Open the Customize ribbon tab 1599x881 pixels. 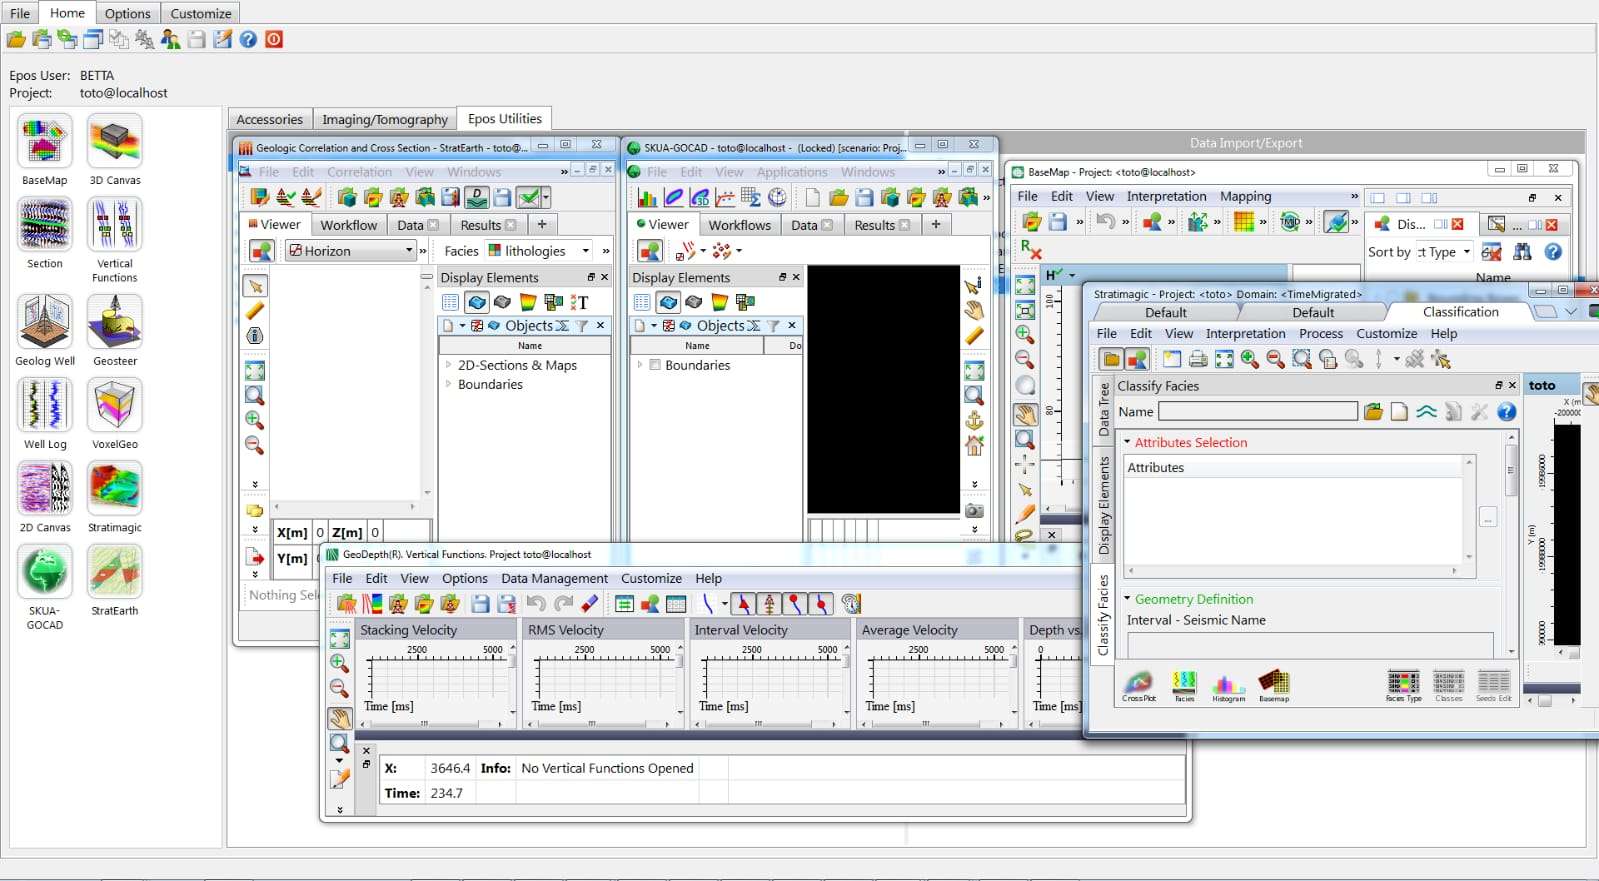pos(200,13)
